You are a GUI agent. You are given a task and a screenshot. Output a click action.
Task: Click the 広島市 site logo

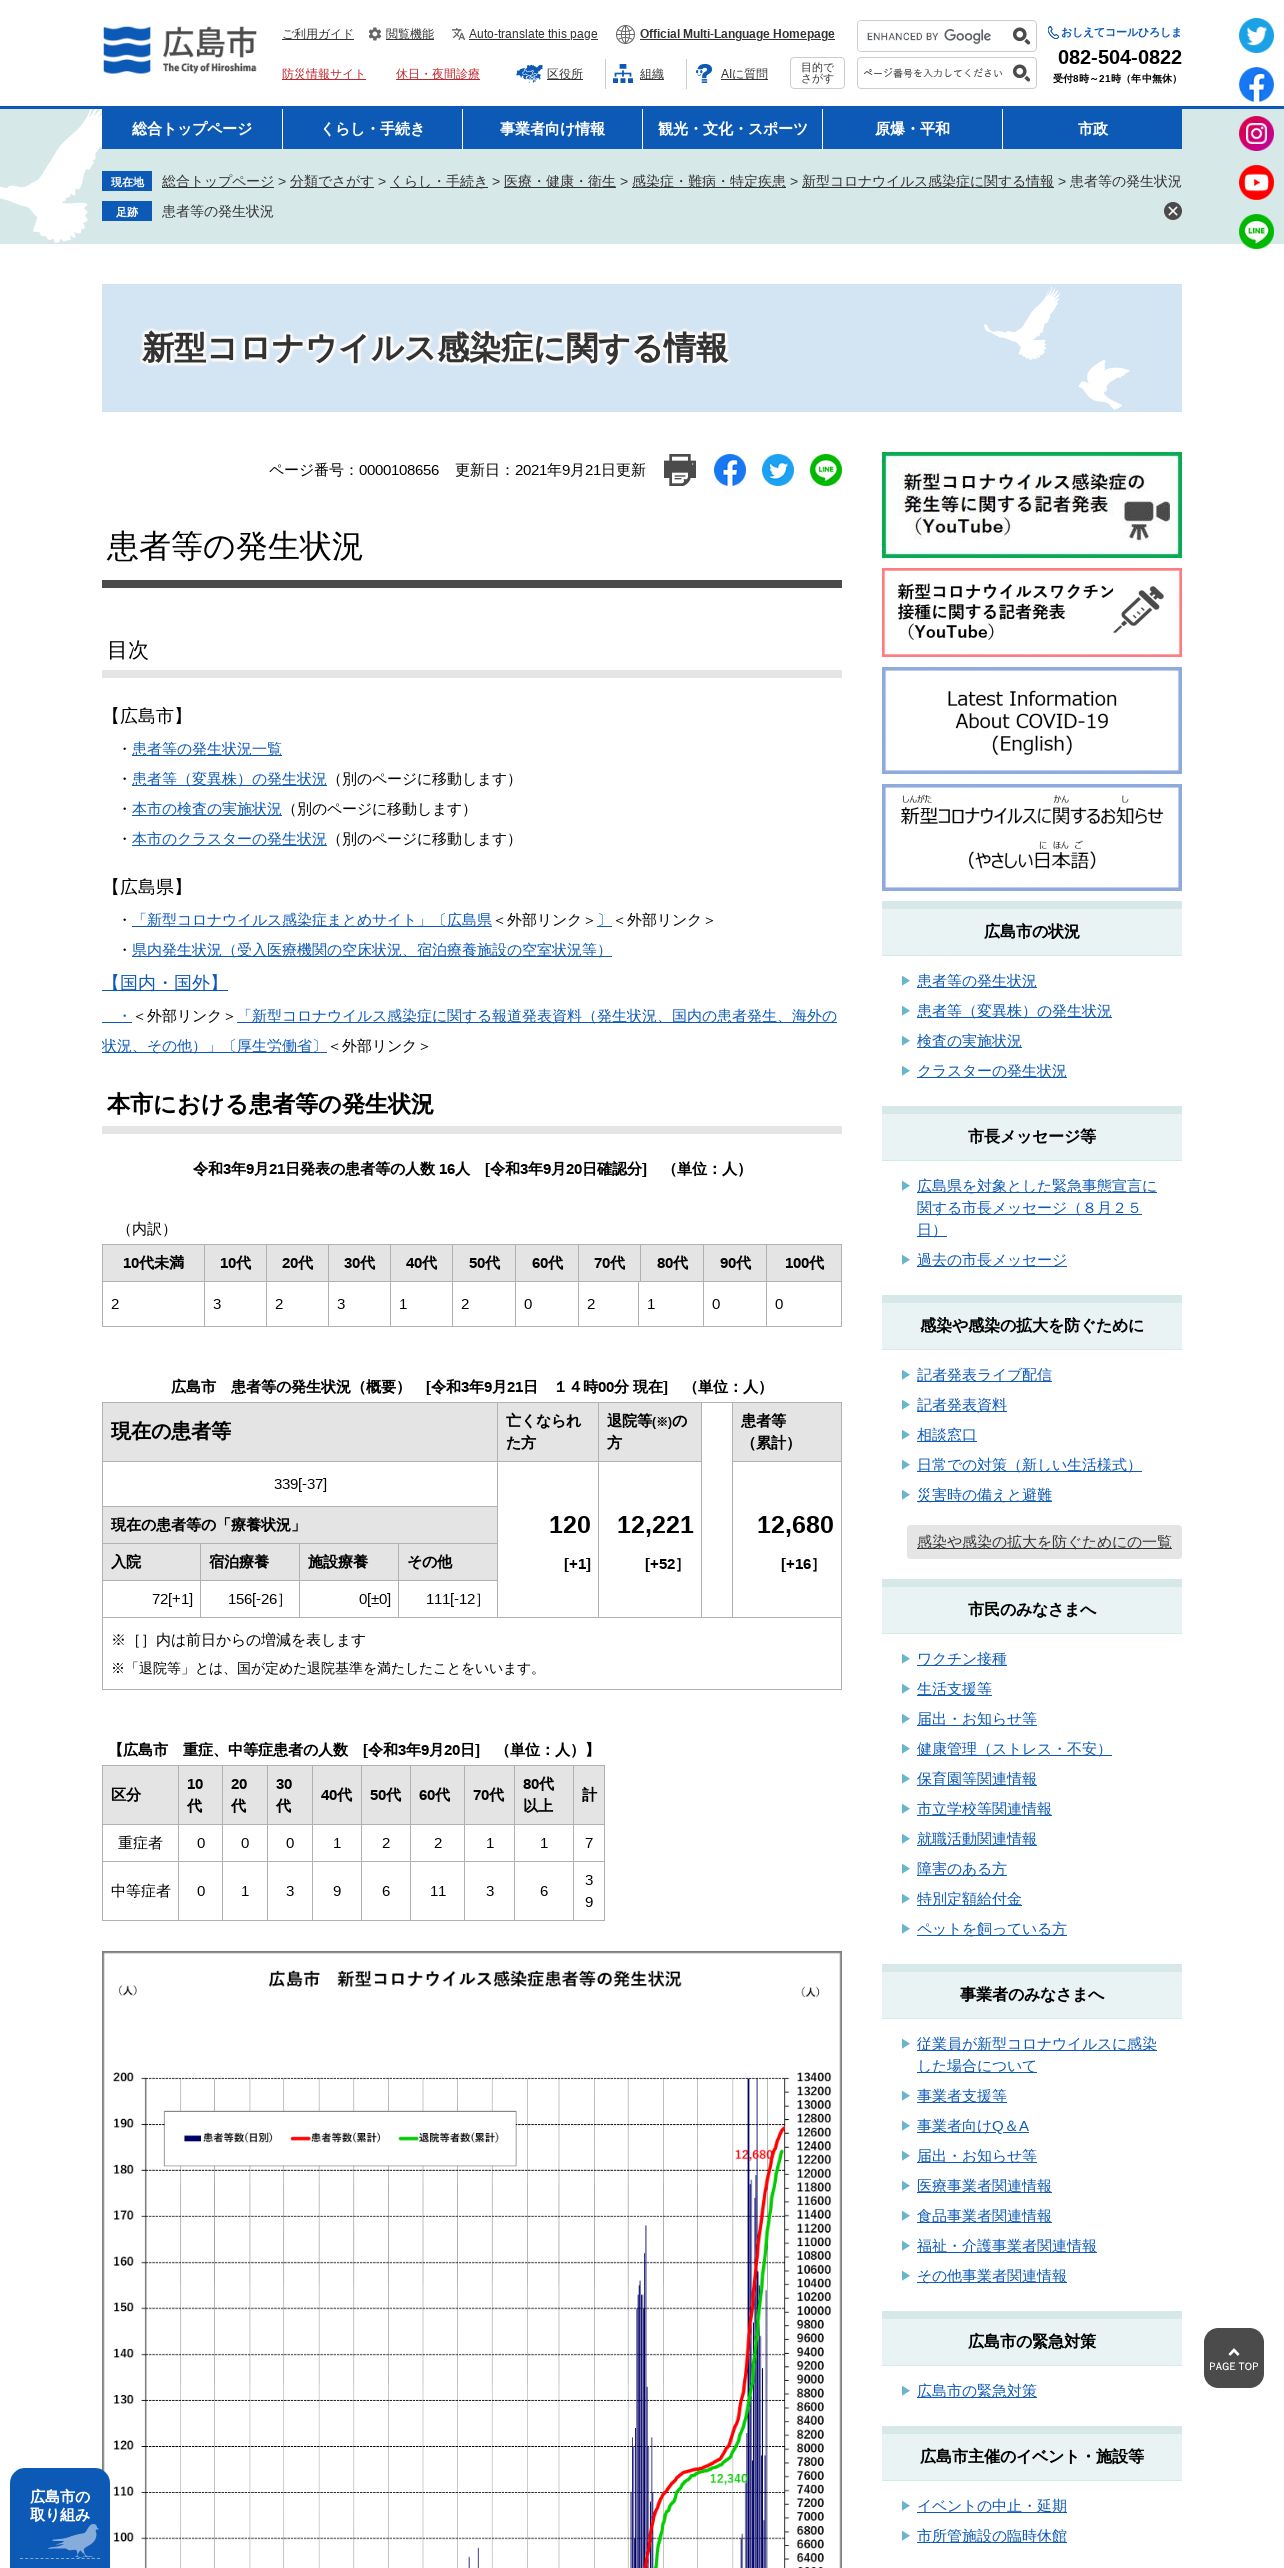tap(180, 50)
